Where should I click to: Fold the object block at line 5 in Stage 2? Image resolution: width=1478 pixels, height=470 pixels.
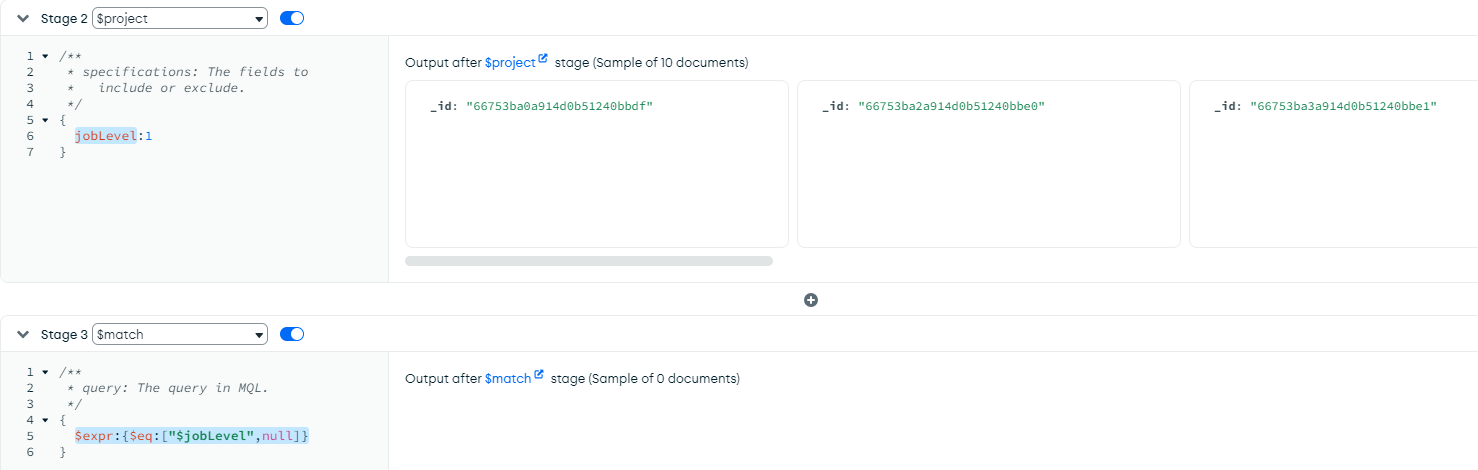tap(45, 120)
